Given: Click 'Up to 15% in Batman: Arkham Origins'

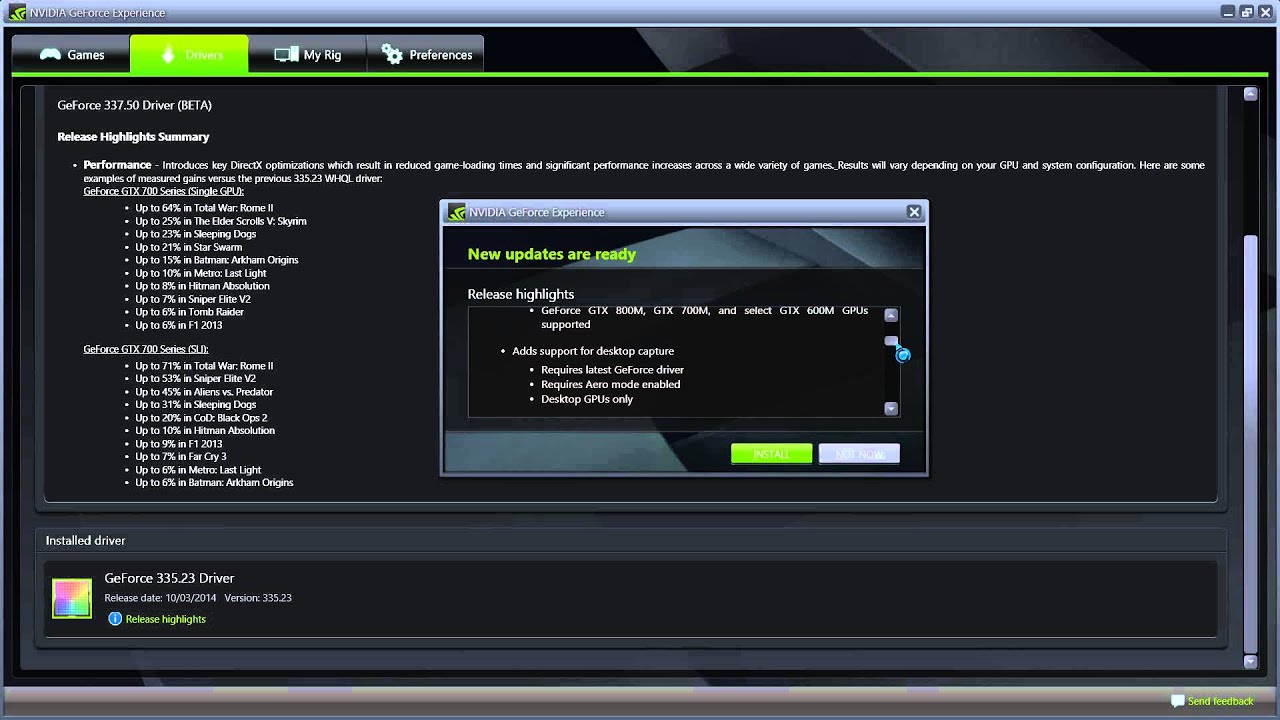Looking at the screenshot, I should tap(217, 260).
